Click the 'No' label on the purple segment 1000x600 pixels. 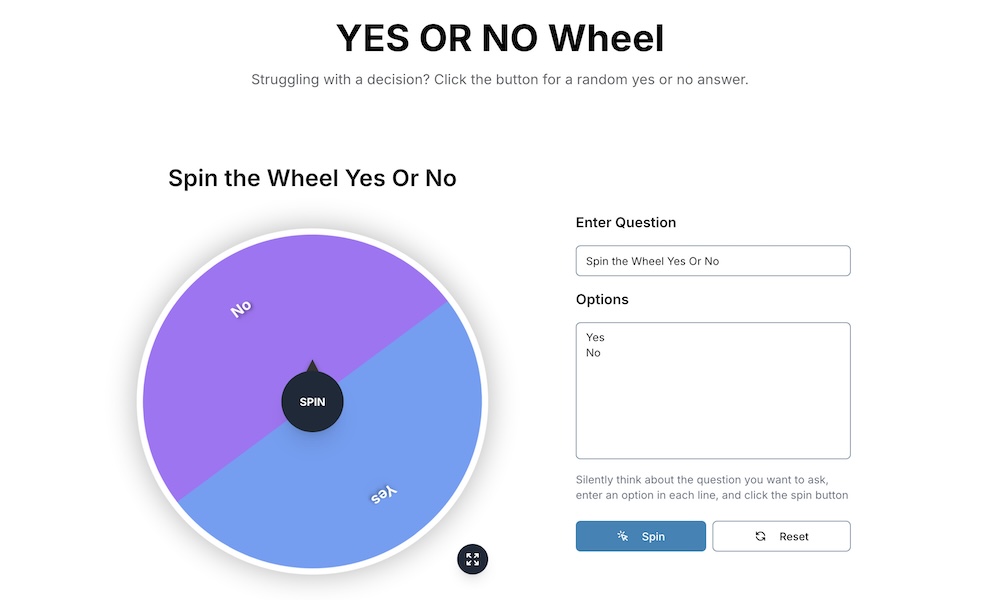(x=240, y=310)
